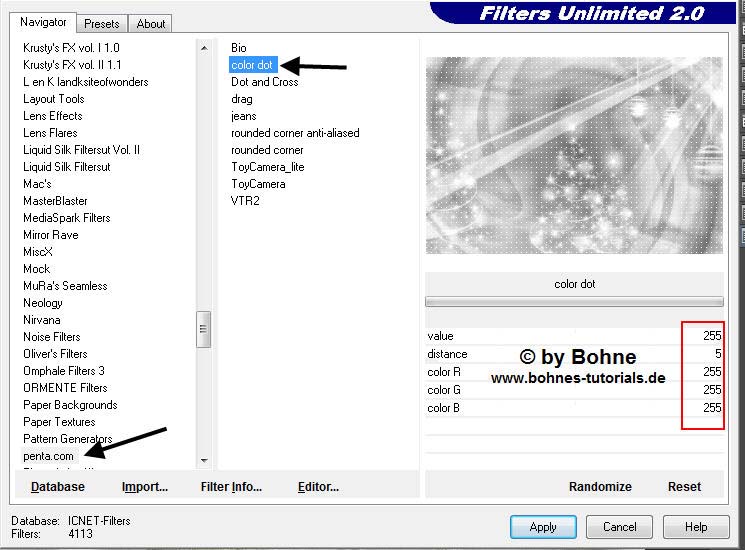The width and height of the screenshot is (745, 550).
Task: Launch the filter Editor...
Action: click(x=318, y=487)
